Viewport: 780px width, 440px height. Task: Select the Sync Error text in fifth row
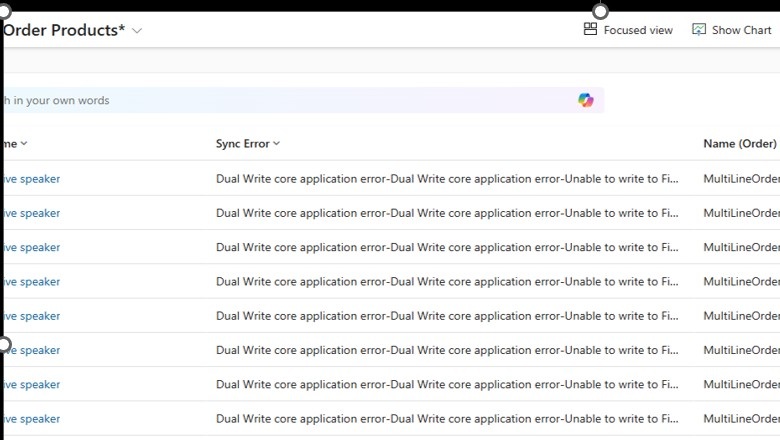[x=447, y=316]
